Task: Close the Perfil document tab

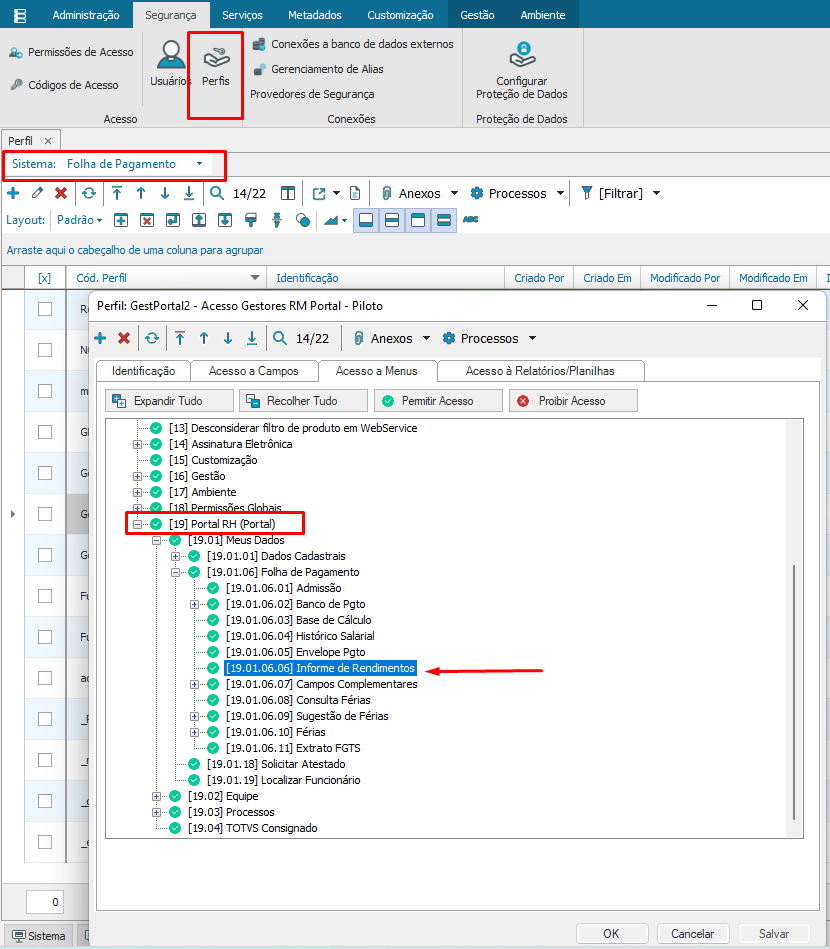Action: (48, 141)
